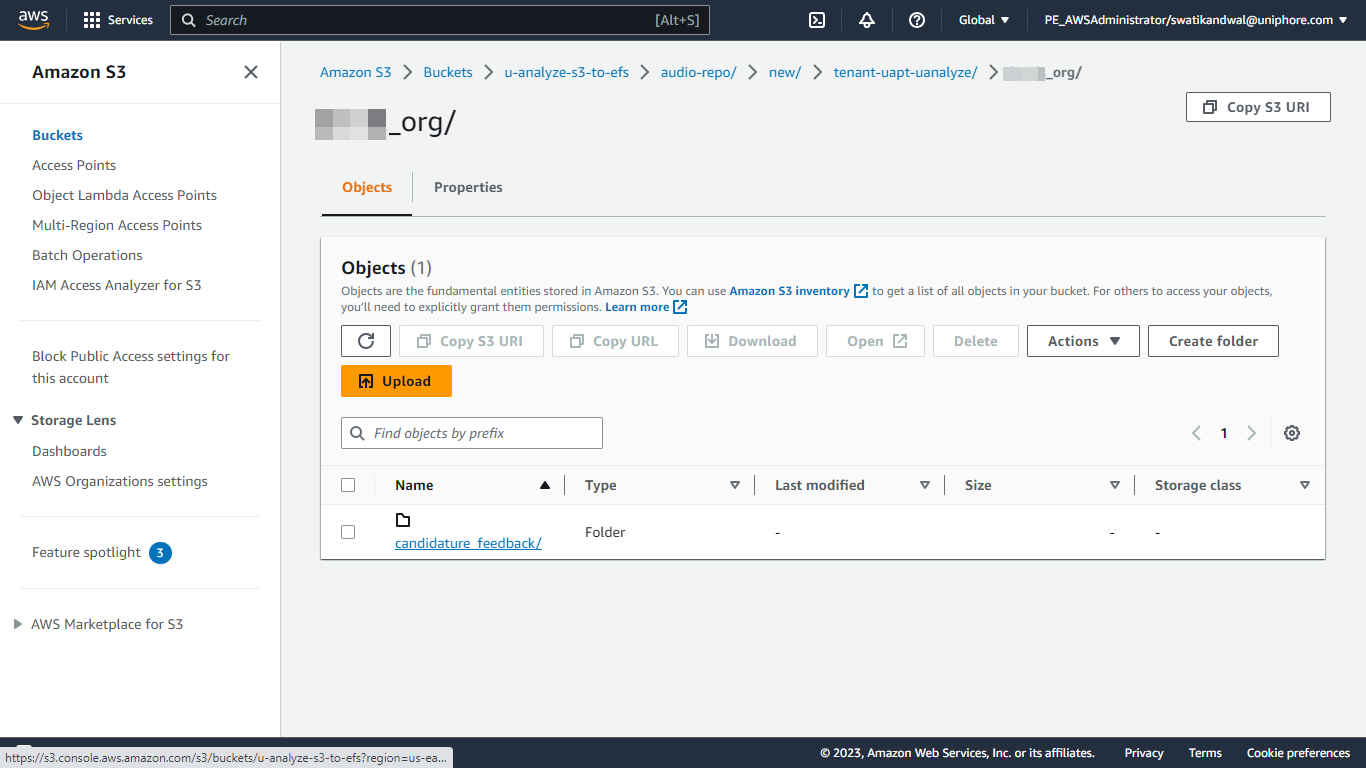Click the toolbar Copy S3 URI button
Screen dimensions: 1366x768
(x=471, y=341)
